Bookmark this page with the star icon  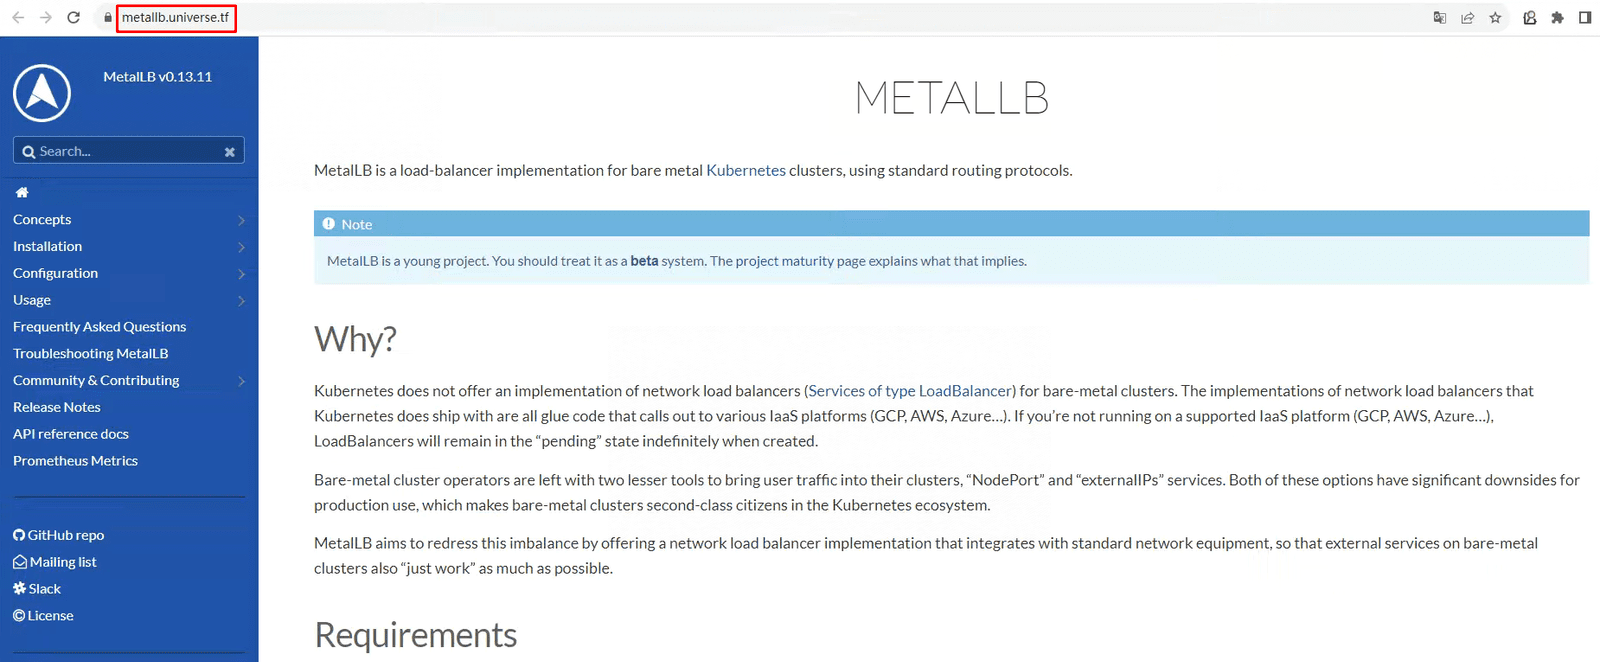tap(1495, 17)
